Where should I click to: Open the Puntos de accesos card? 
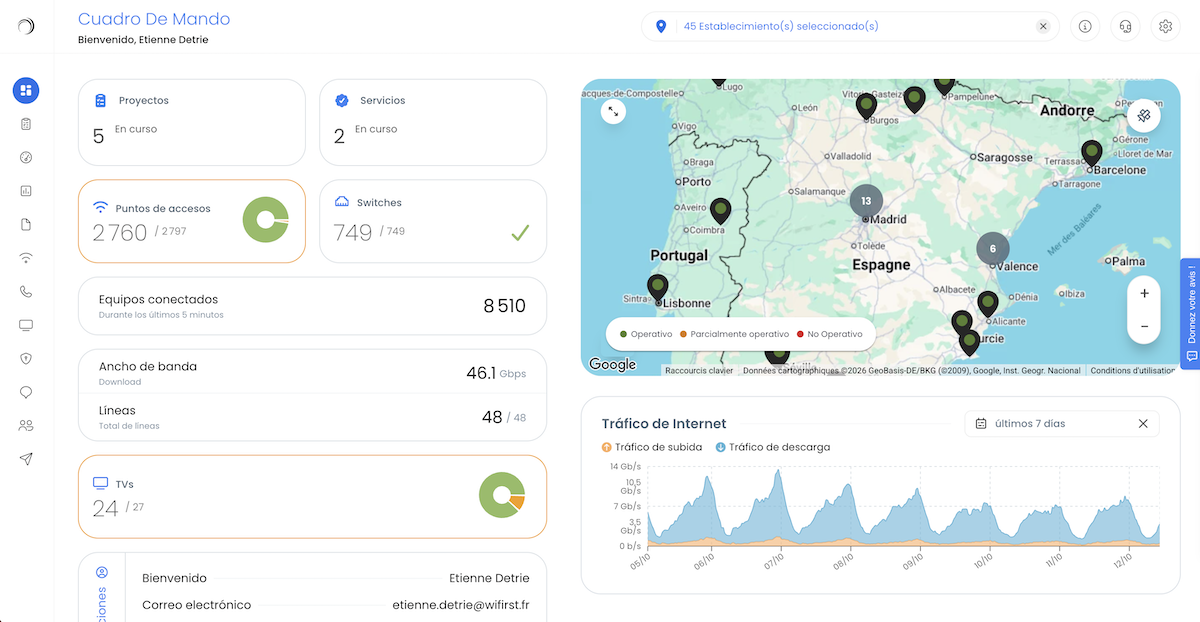point(192,221)
